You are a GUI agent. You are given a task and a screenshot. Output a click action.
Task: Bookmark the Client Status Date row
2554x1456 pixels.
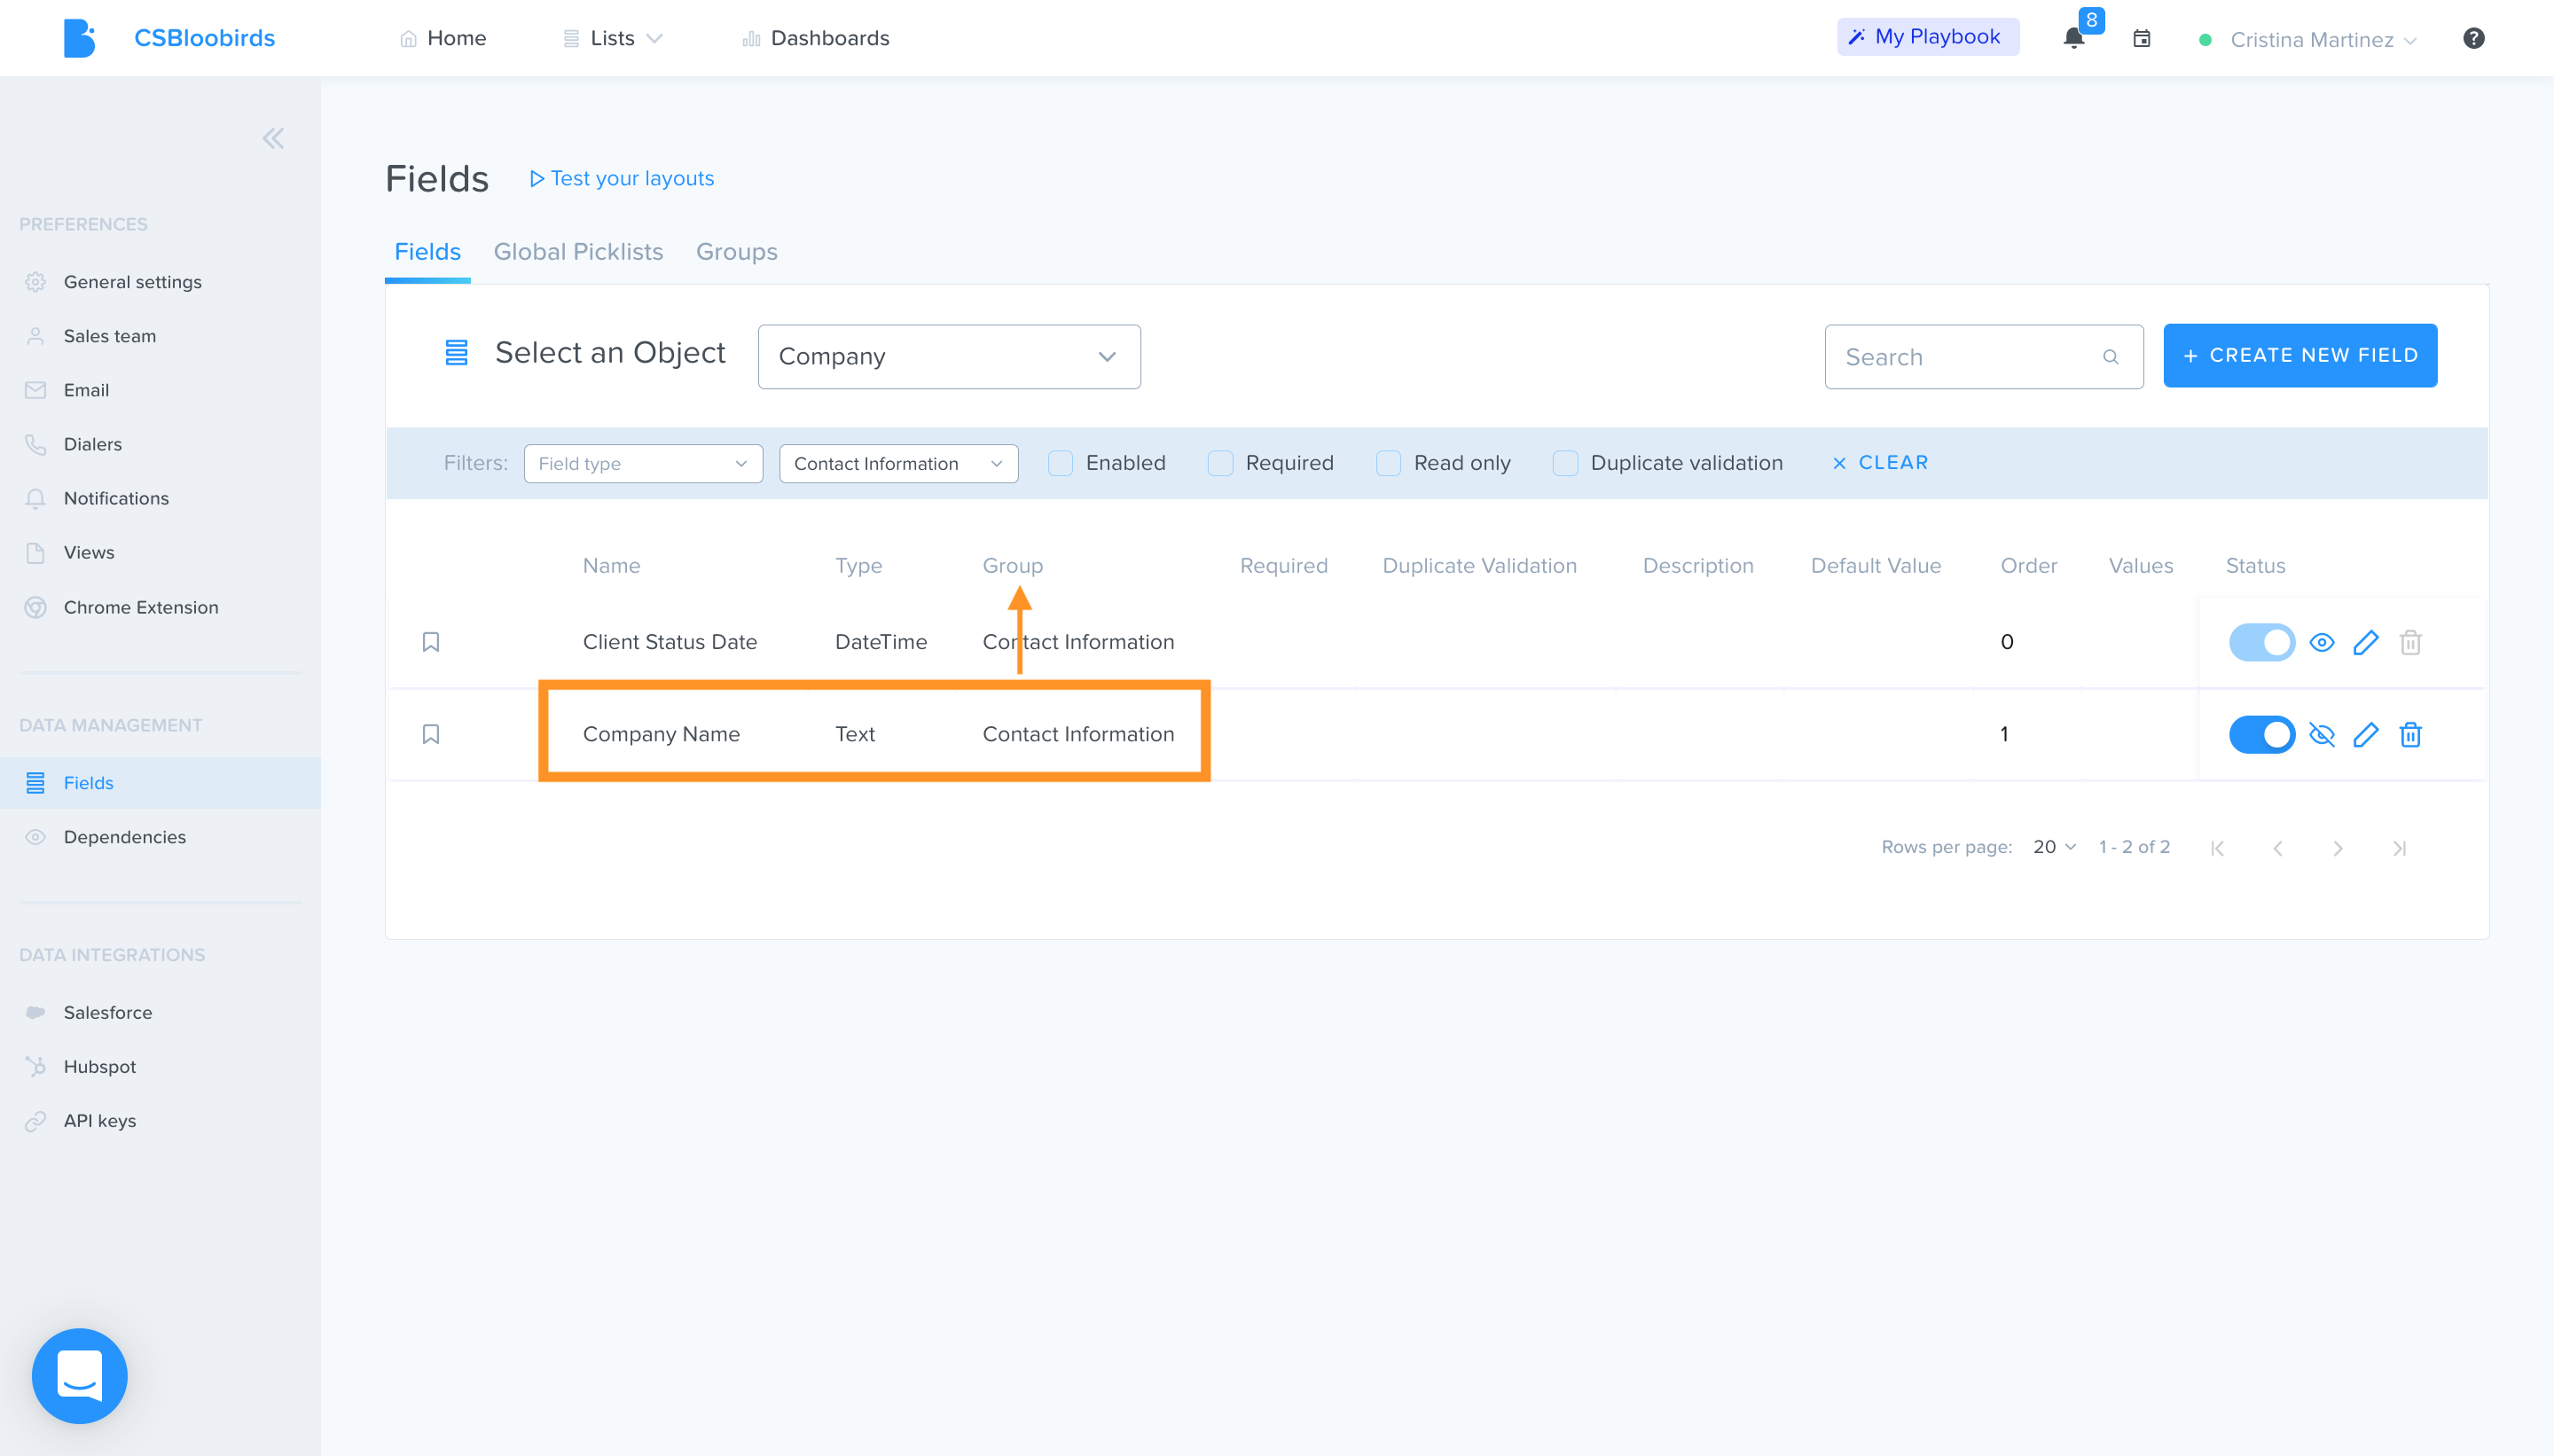point(431,642)
